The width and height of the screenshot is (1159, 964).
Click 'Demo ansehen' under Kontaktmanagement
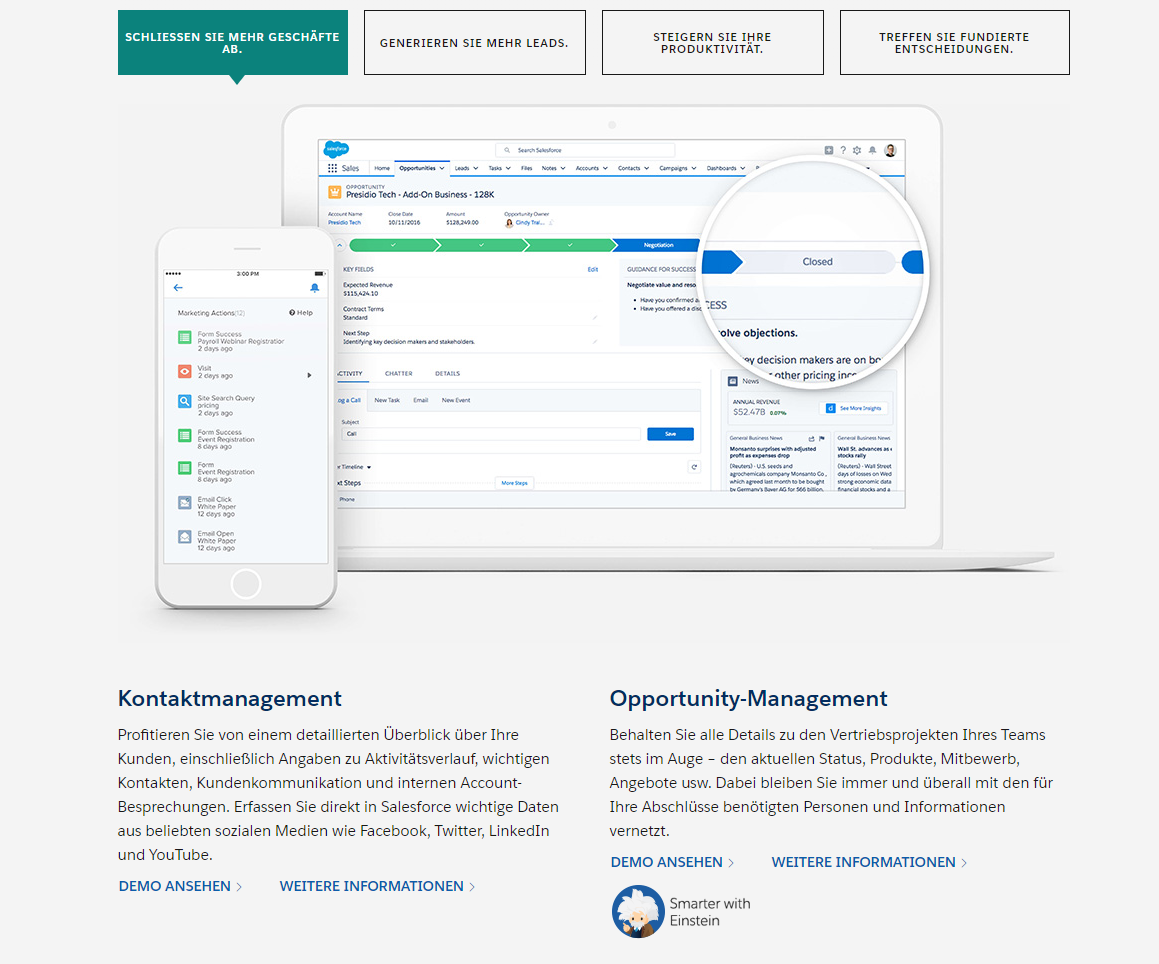coord(180,886)
